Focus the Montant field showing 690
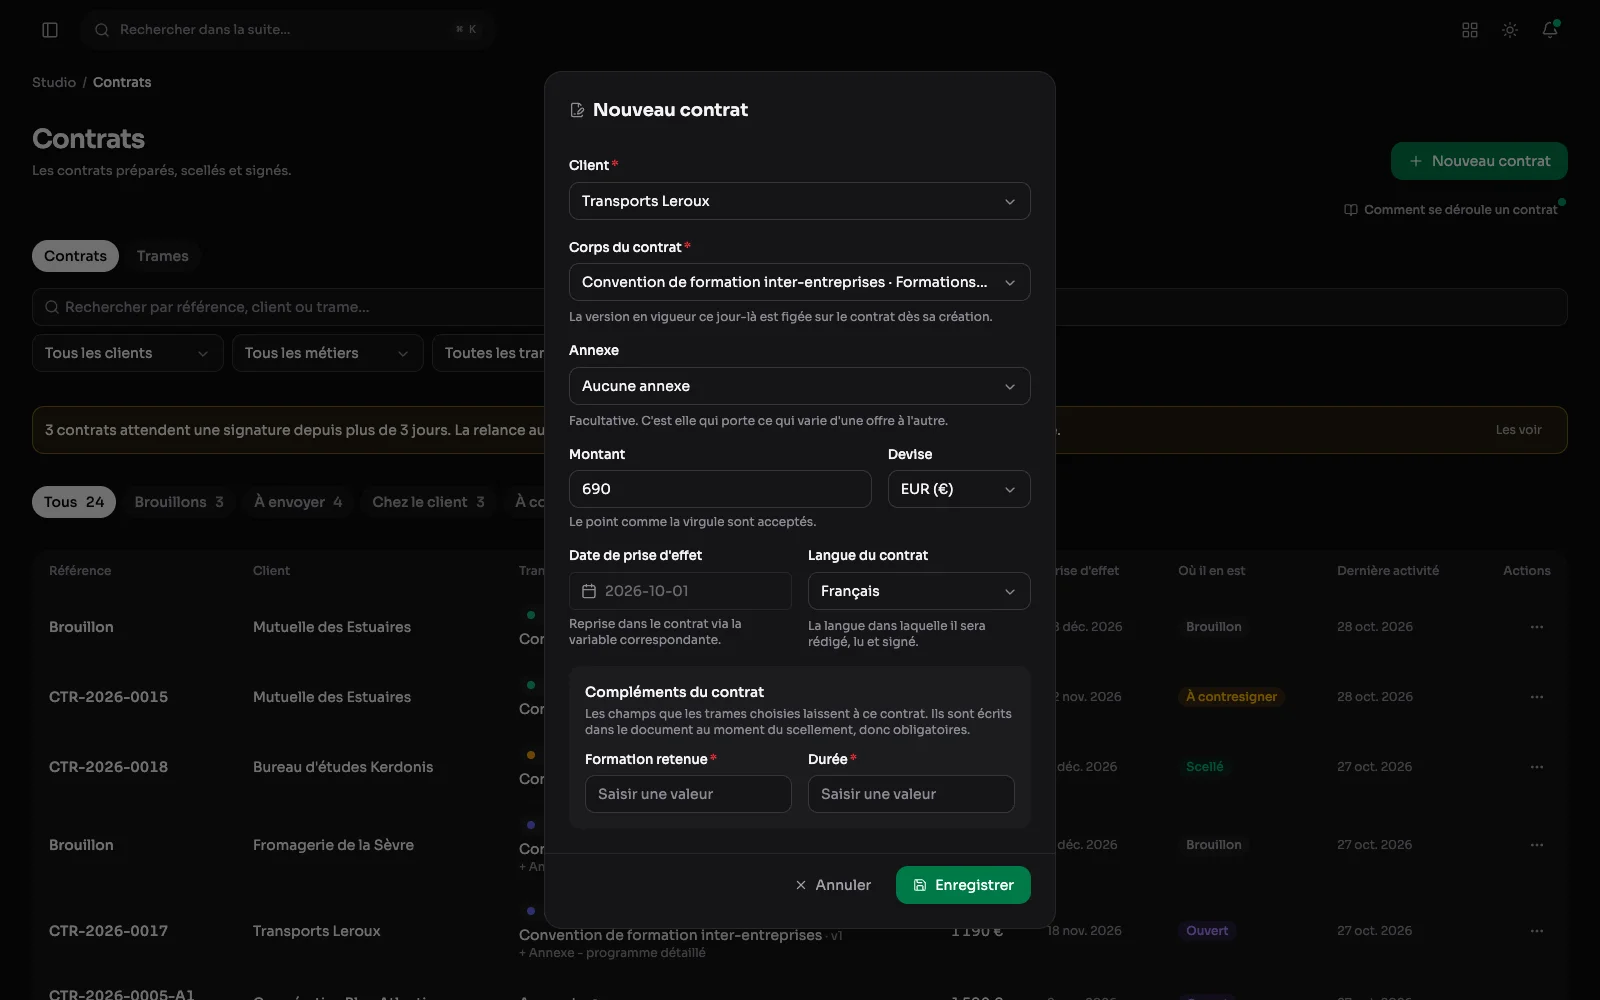The height and width of the screenshot is (1000, 1600). (720, 489)
